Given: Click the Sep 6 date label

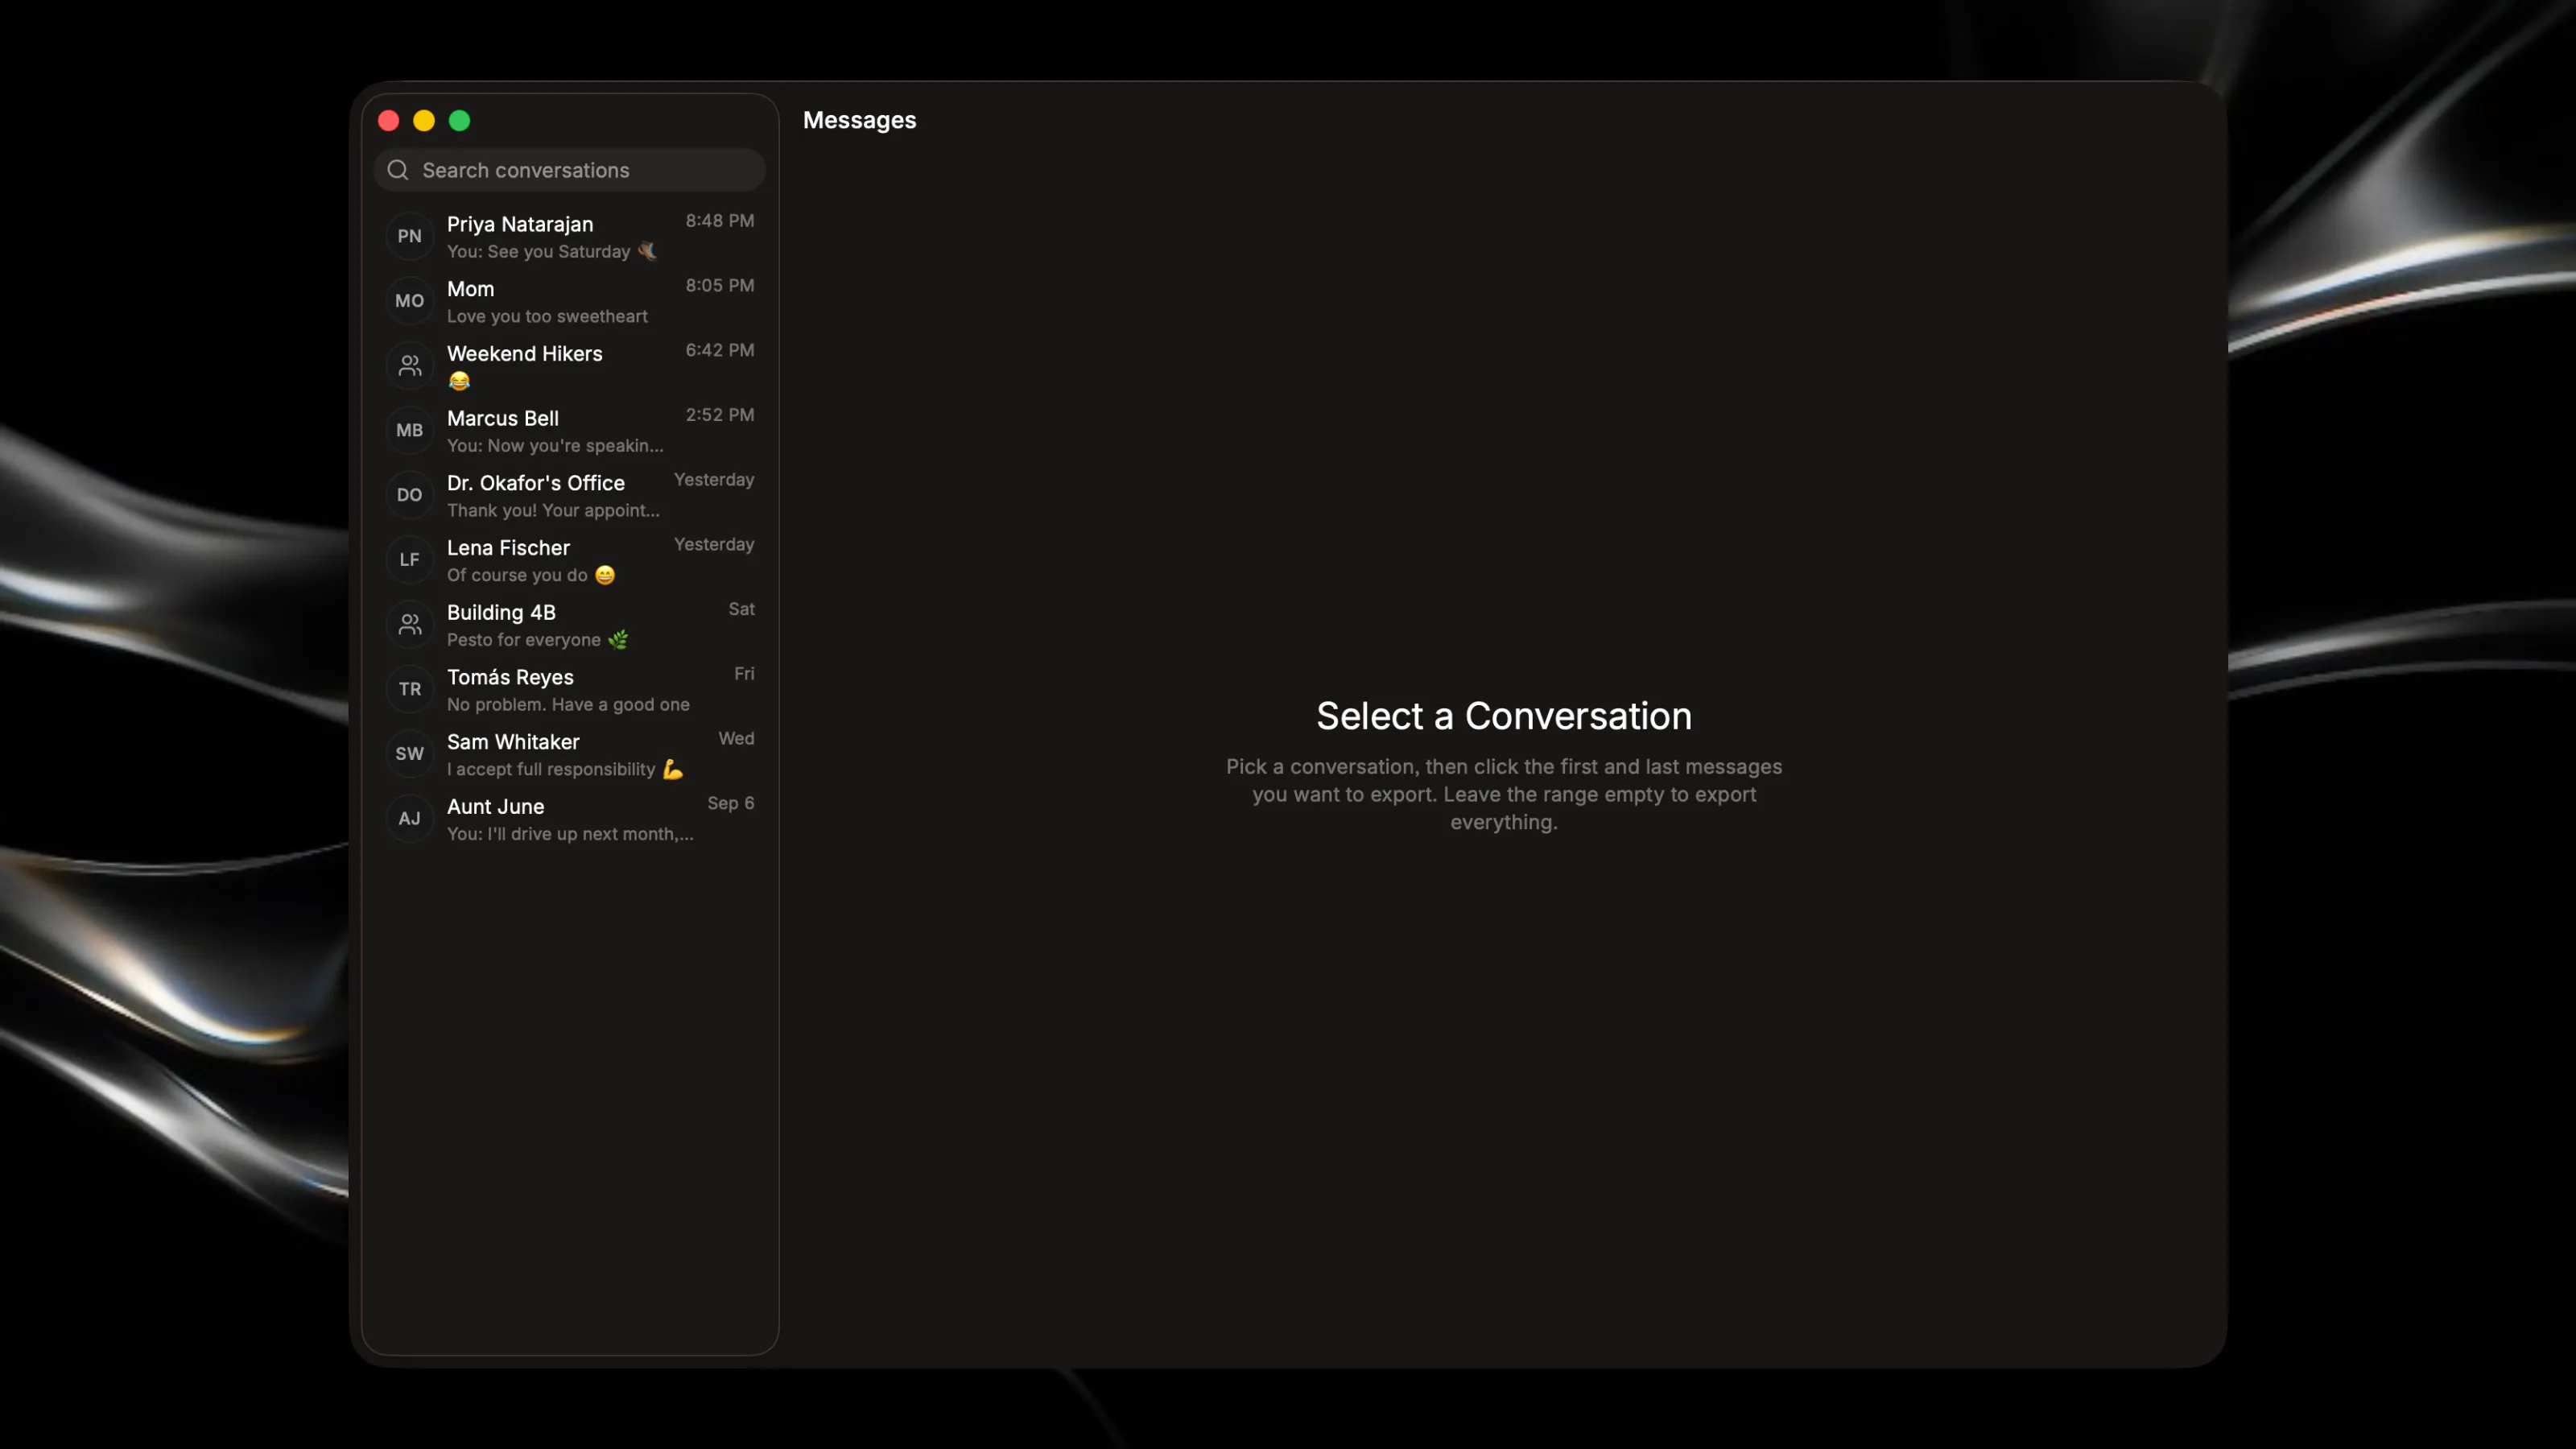Looking at the screenshot, I should click(731, 803).
